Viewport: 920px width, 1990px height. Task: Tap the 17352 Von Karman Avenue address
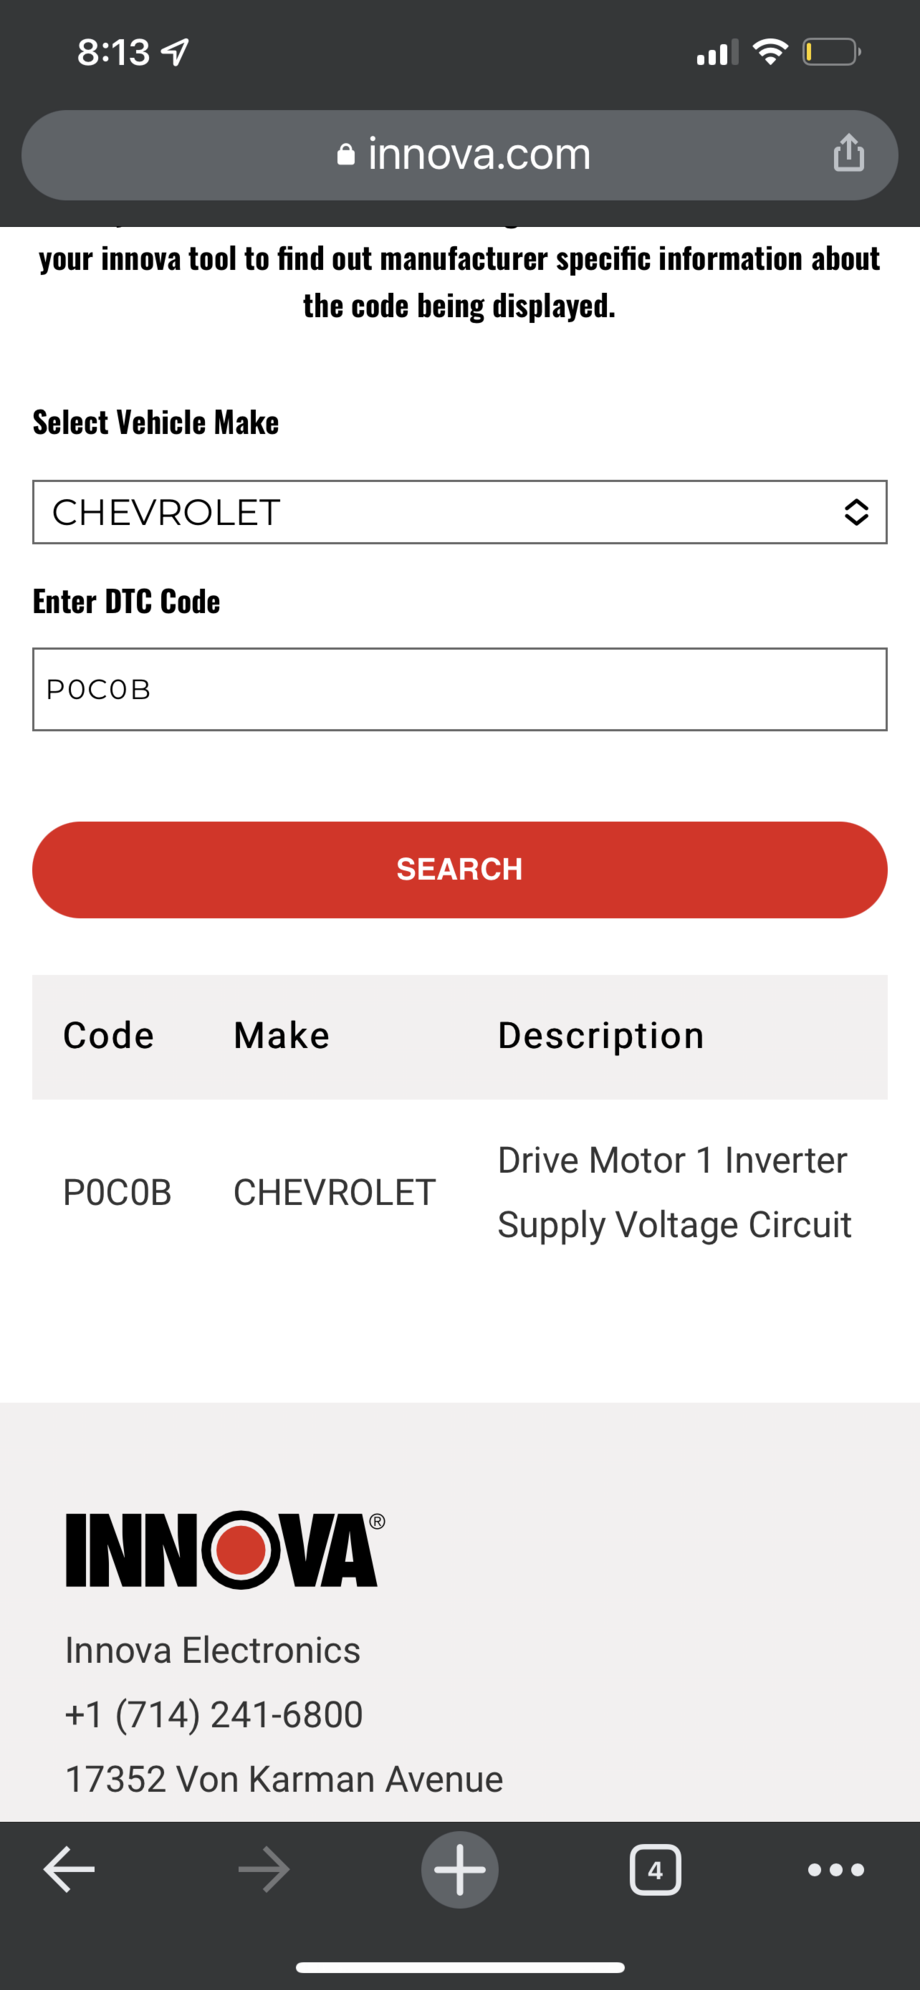pyautogui.click(x=284, y=1779)
